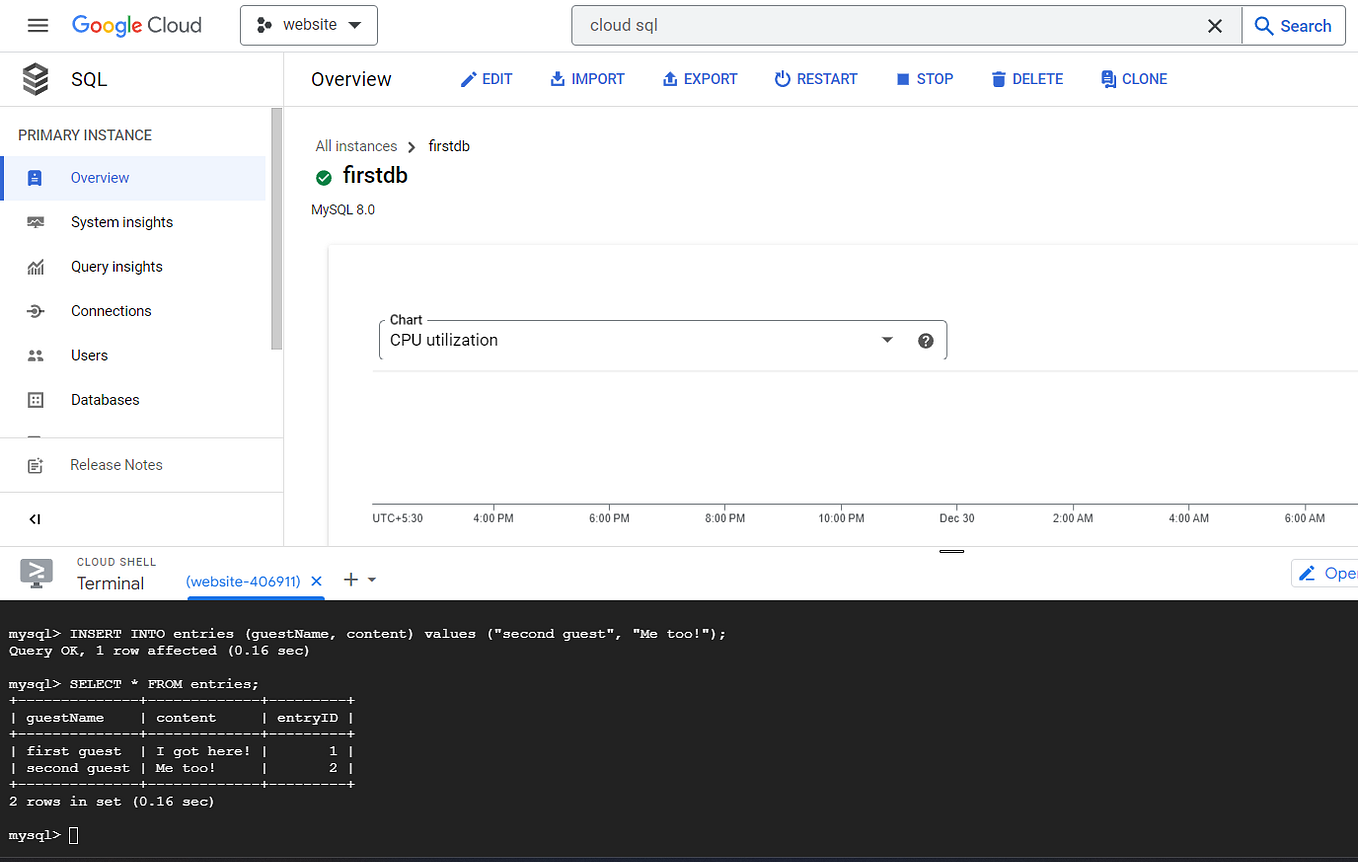Clear the cloud sql search query
Viewport: 1358px width, 862px height.
click(x=1214, y=25)
